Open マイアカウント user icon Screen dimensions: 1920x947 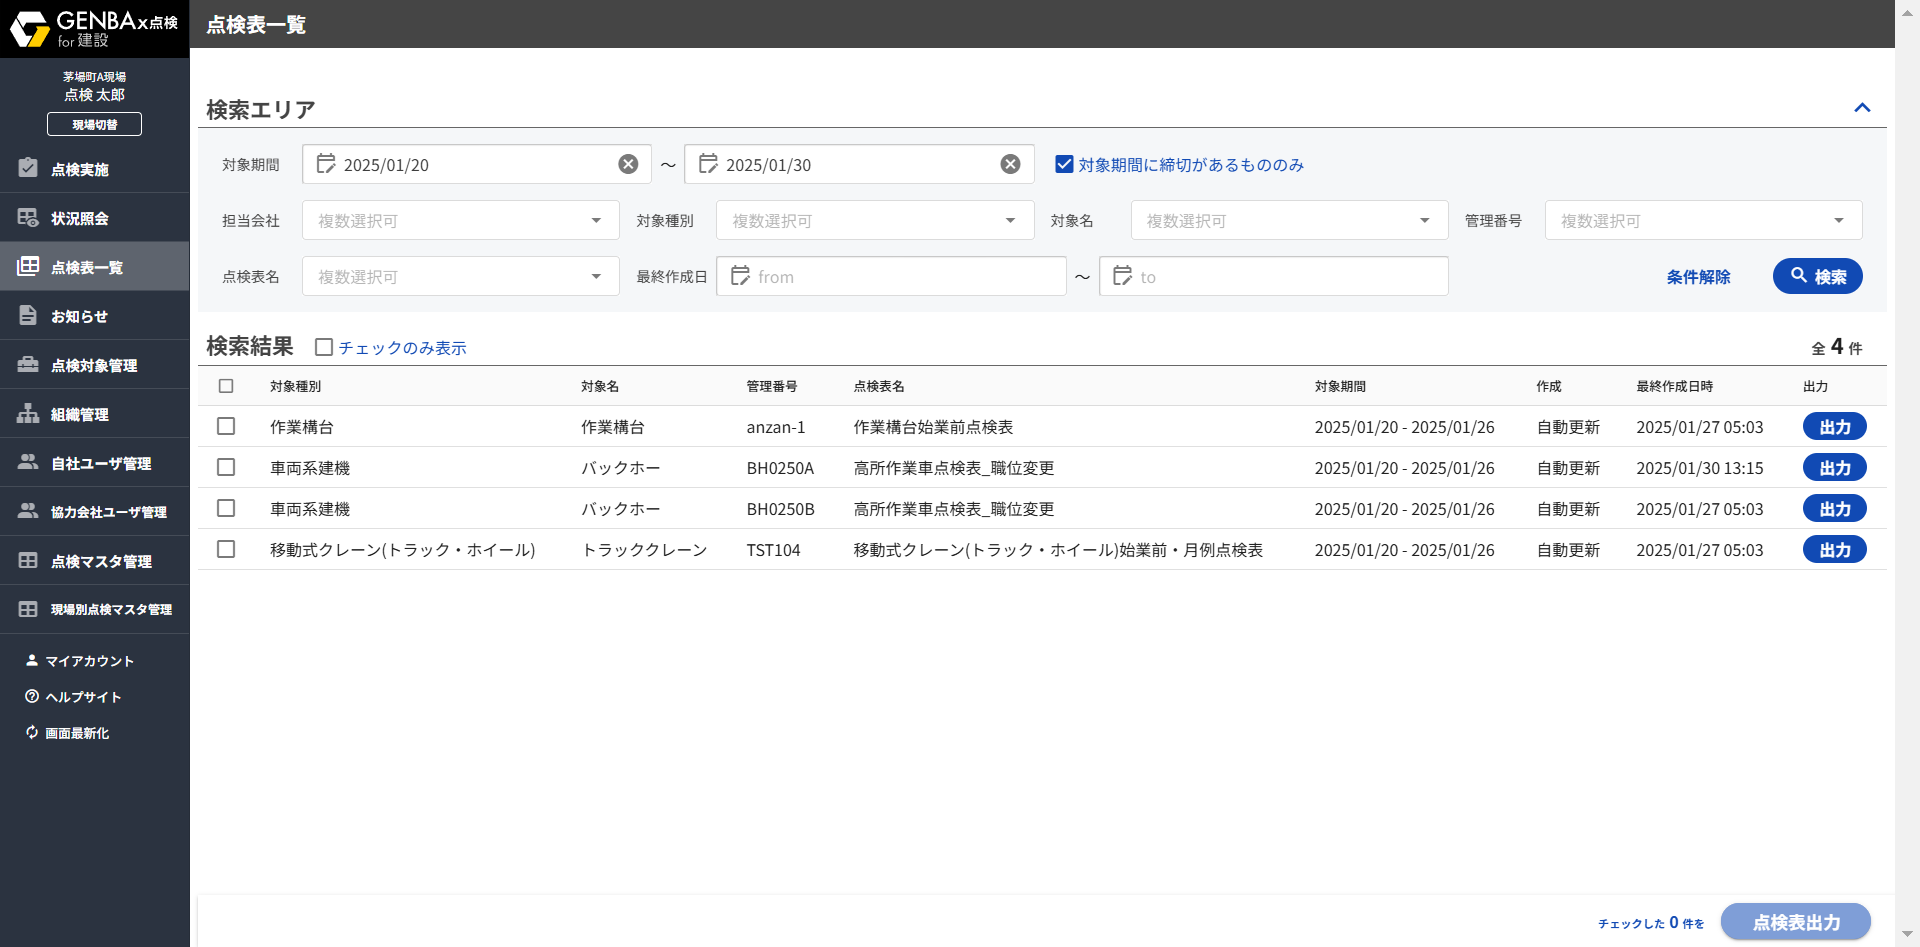pos(32,661)
